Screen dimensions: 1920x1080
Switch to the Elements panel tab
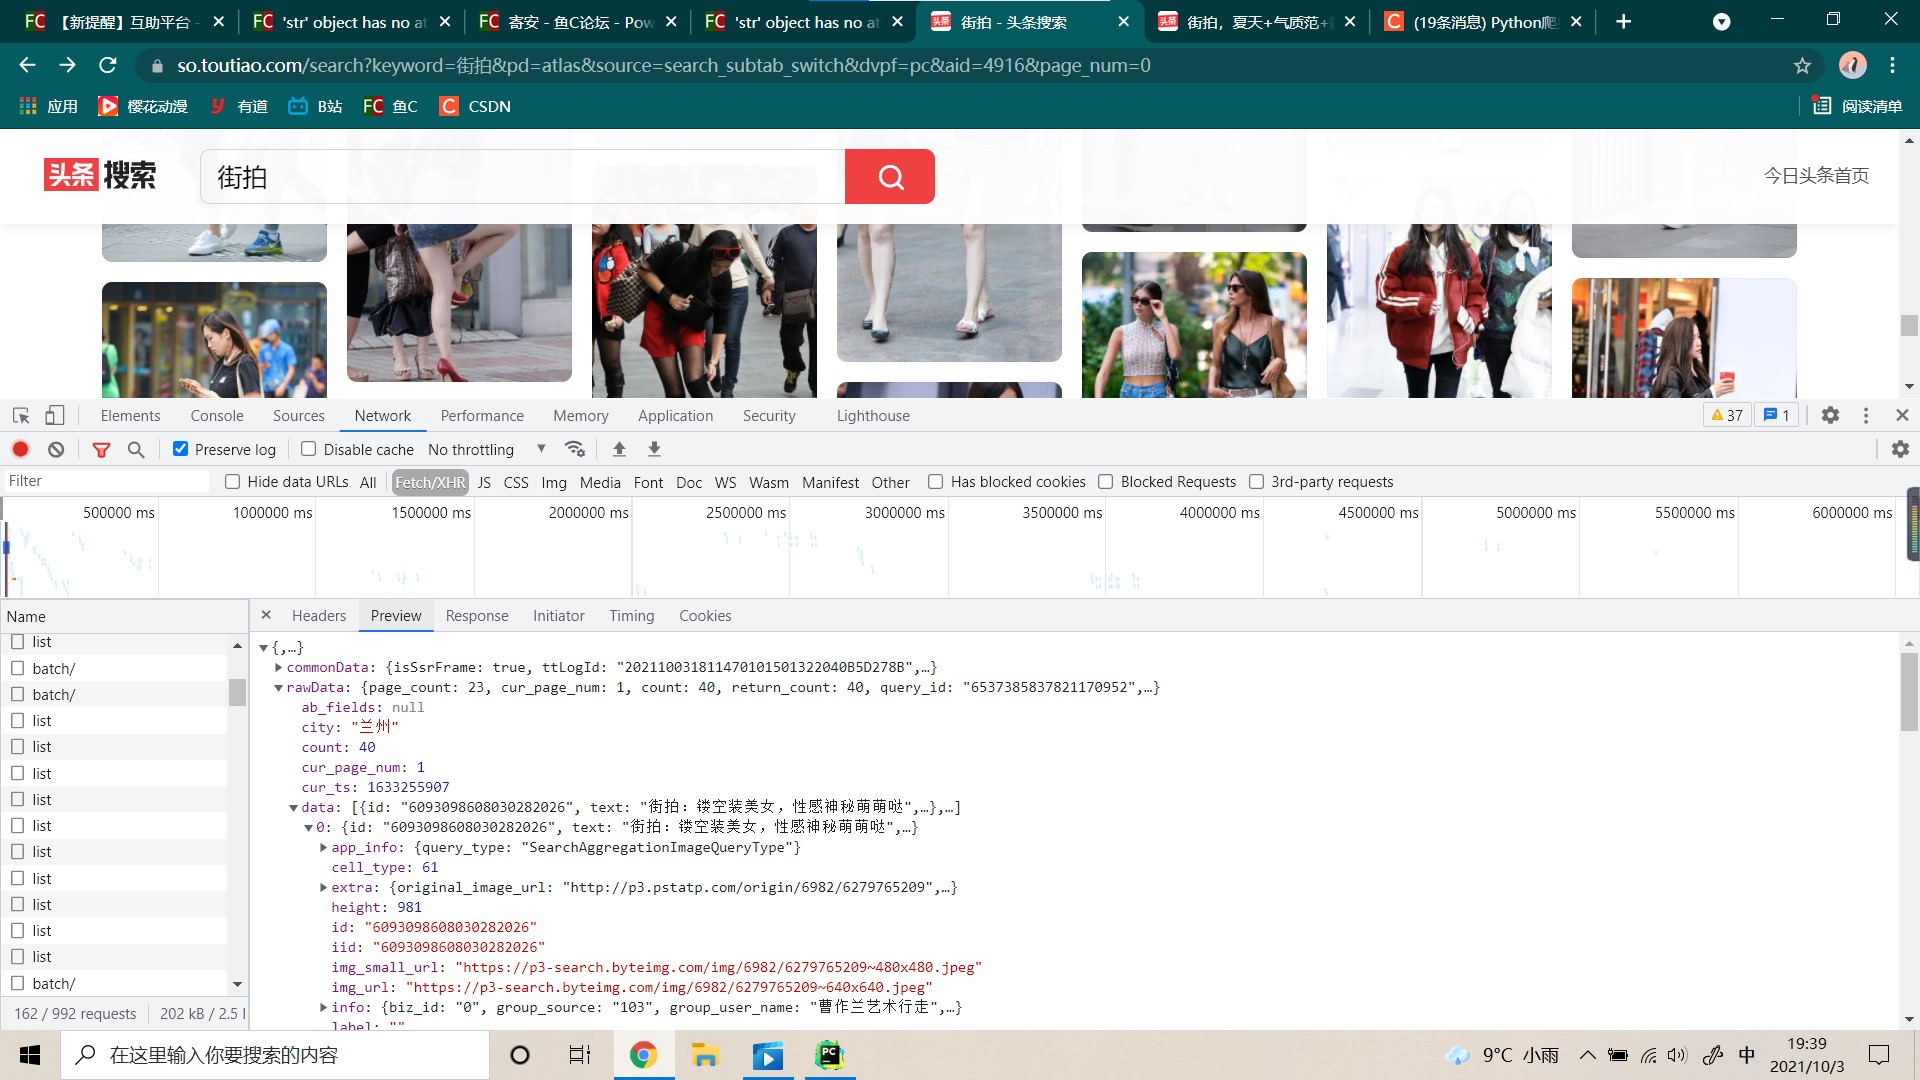[x=130, y=415]
